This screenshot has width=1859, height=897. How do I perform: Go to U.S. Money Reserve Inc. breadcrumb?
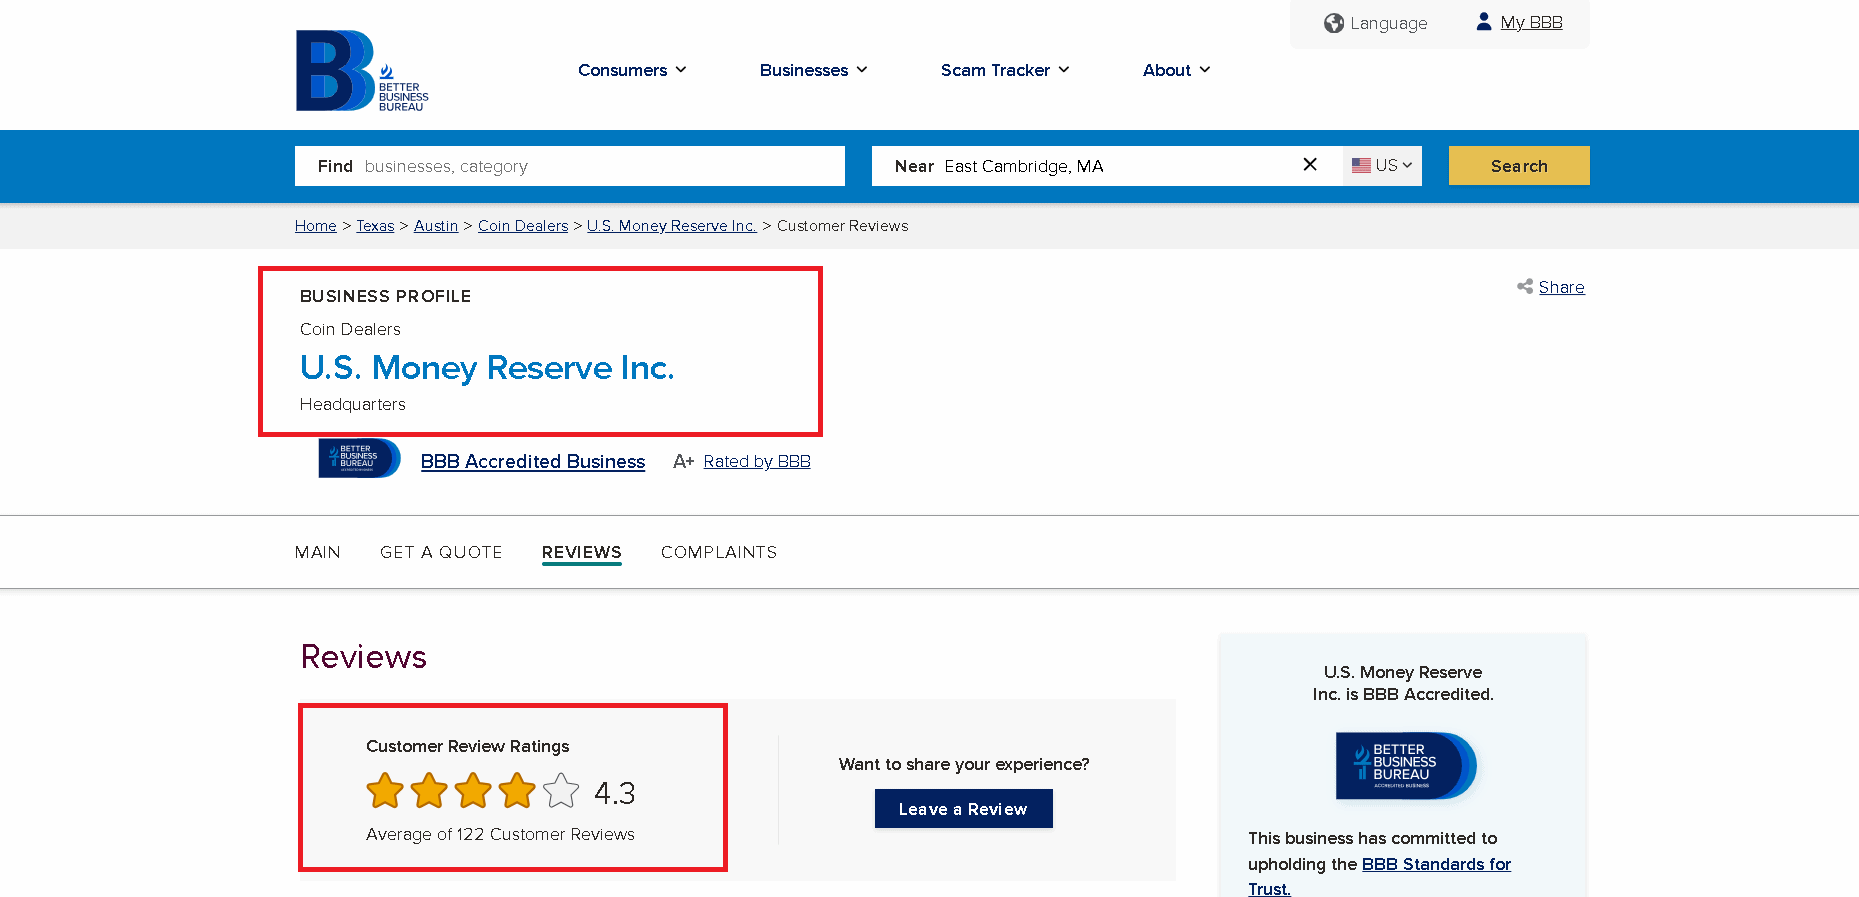click(x=672, y=226)
